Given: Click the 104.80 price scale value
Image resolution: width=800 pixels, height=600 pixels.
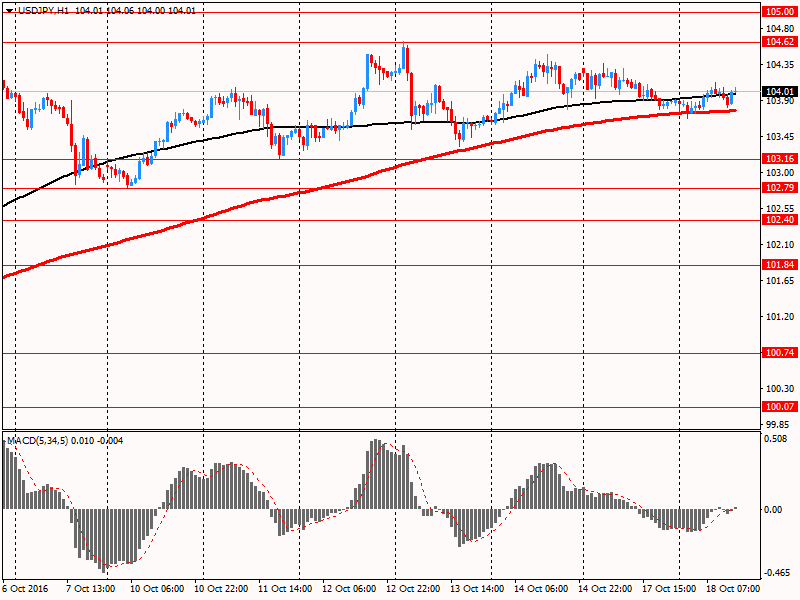Looking at the screenshot, I should tap(780, 29).
